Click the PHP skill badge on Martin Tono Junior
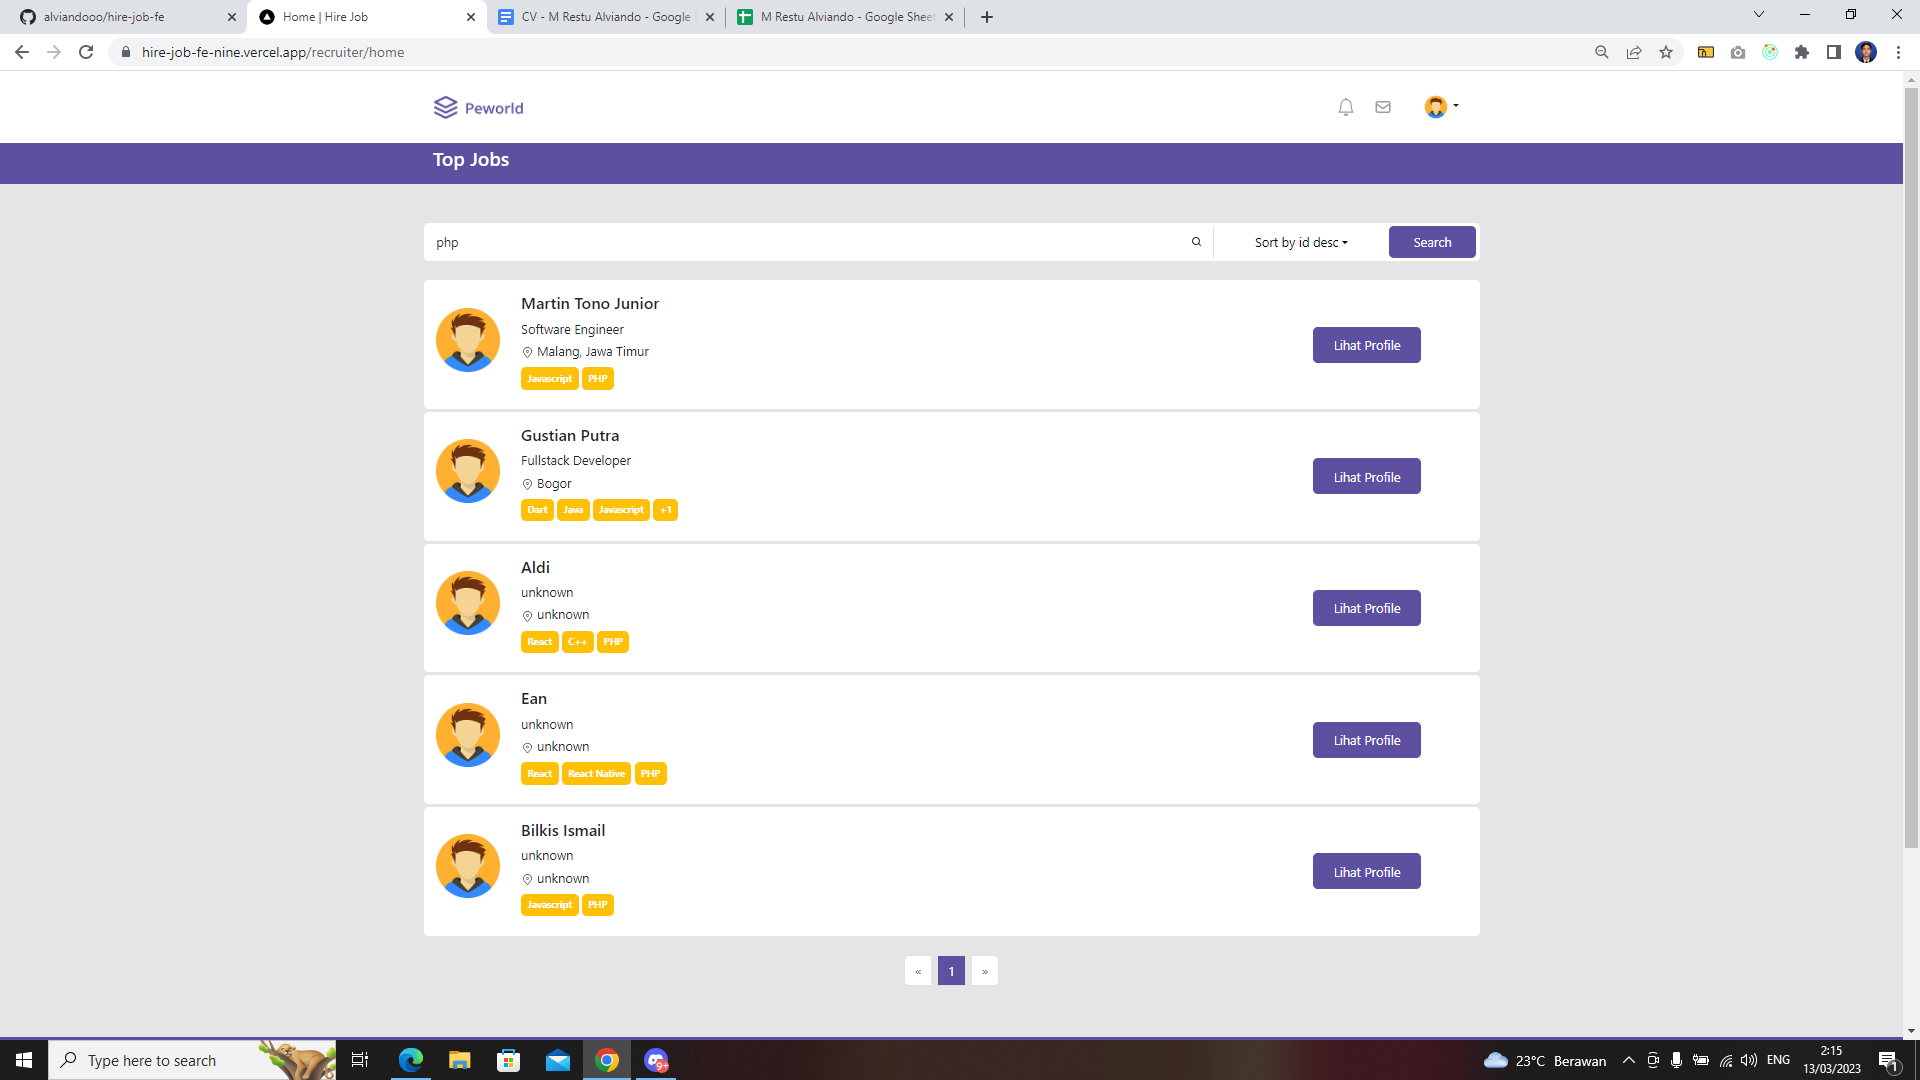This screenshot has height=1080, width=1920. click(x=597, y=378)
